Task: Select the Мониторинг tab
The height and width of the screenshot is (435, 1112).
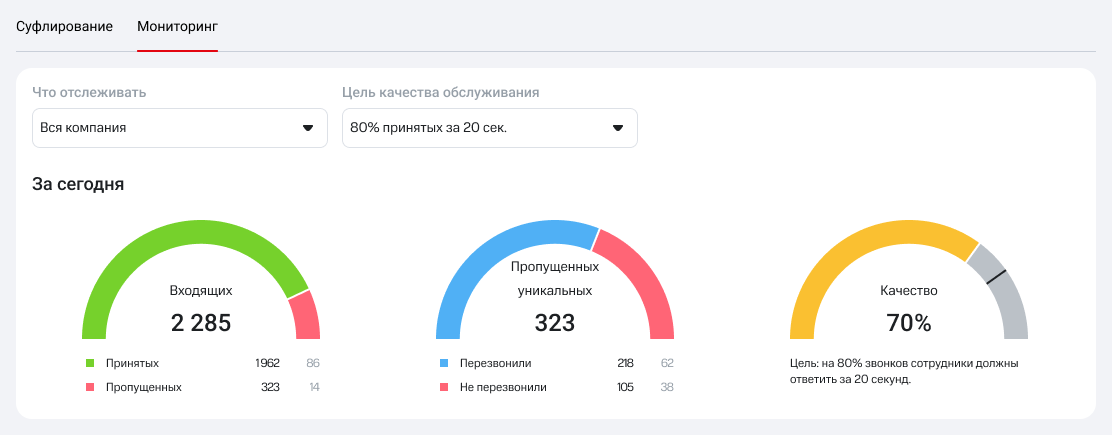Action: point(177,26)
